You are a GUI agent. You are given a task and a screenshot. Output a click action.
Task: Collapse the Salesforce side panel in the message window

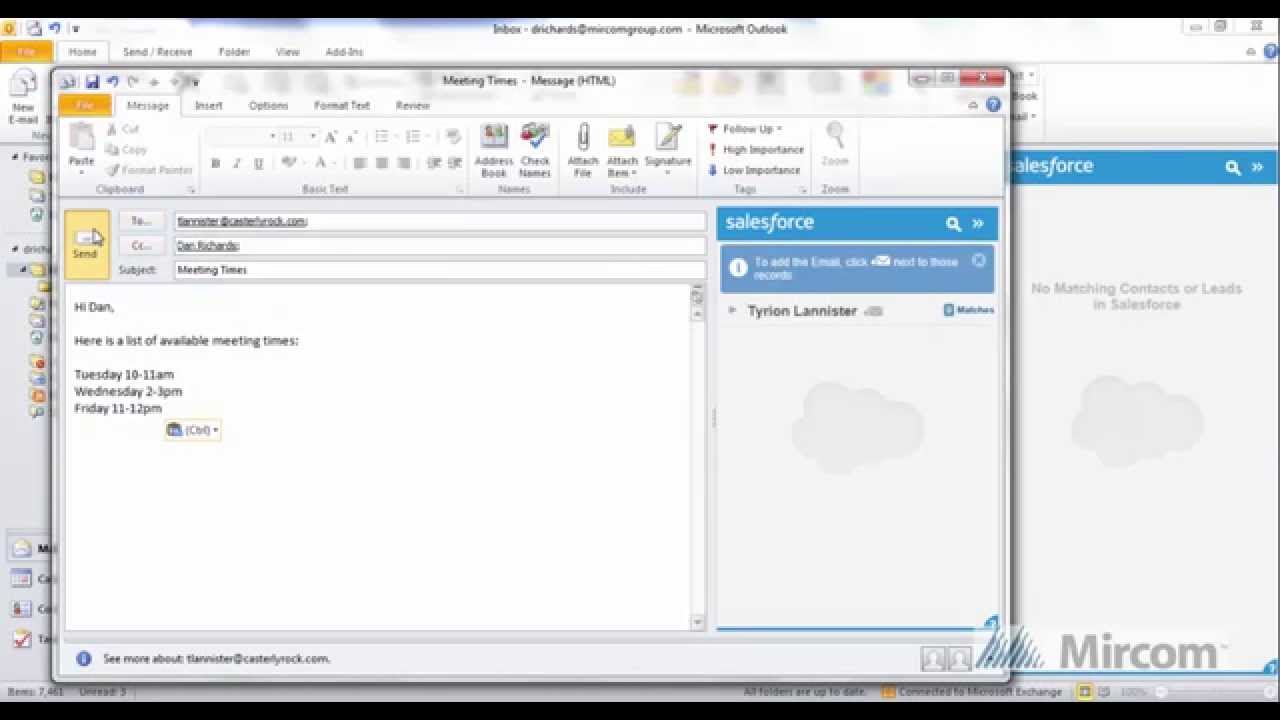978,224
